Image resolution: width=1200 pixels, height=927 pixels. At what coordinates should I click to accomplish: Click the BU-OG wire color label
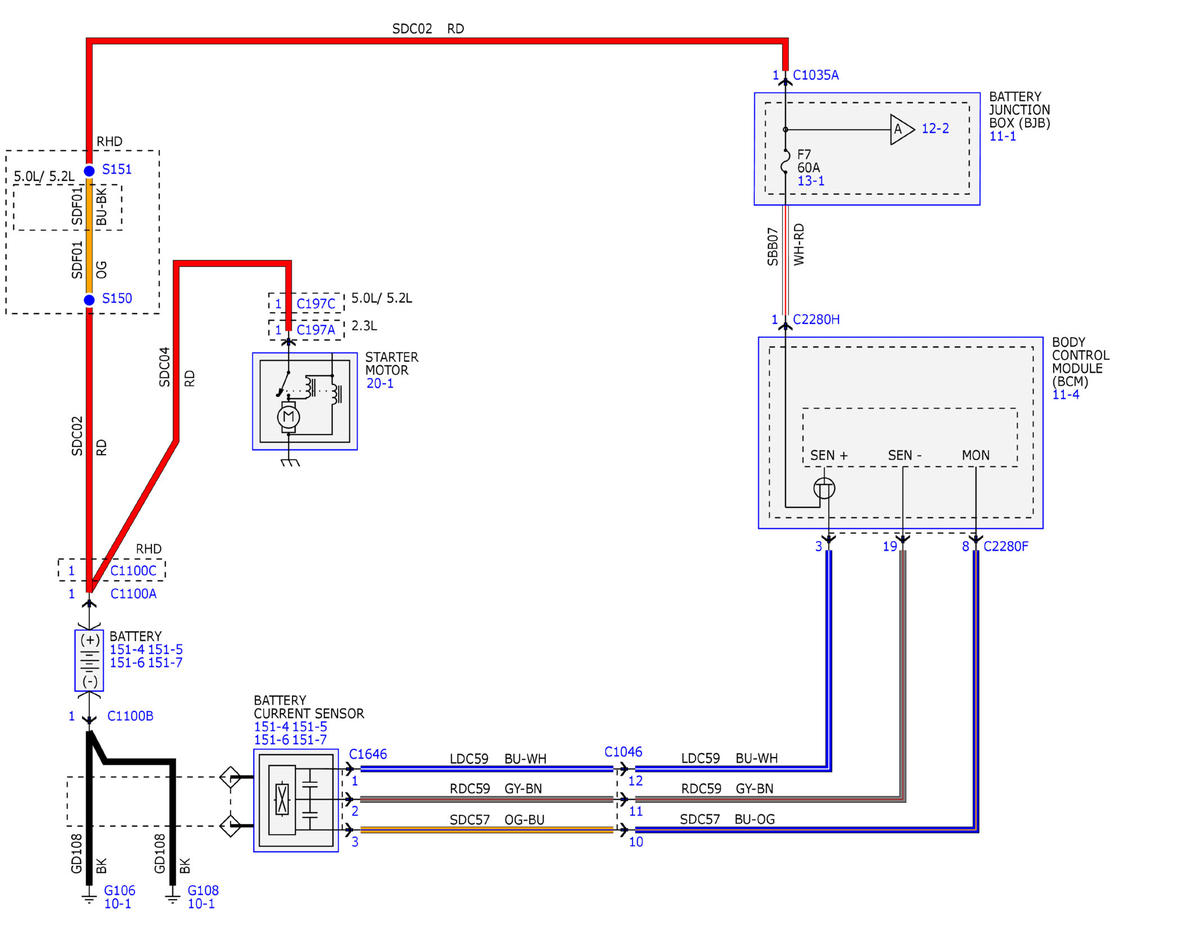[x=755, y=819]
